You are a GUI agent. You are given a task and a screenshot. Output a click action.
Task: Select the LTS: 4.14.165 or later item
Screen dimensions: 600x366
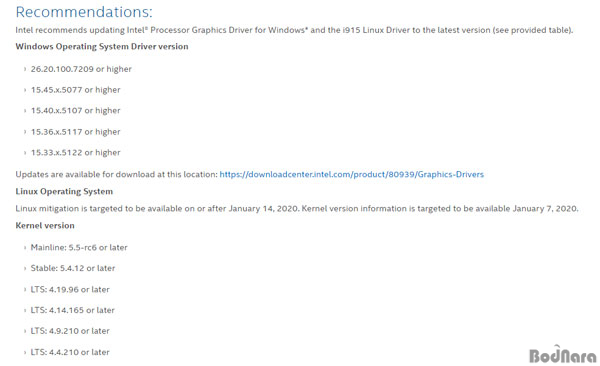72,310
